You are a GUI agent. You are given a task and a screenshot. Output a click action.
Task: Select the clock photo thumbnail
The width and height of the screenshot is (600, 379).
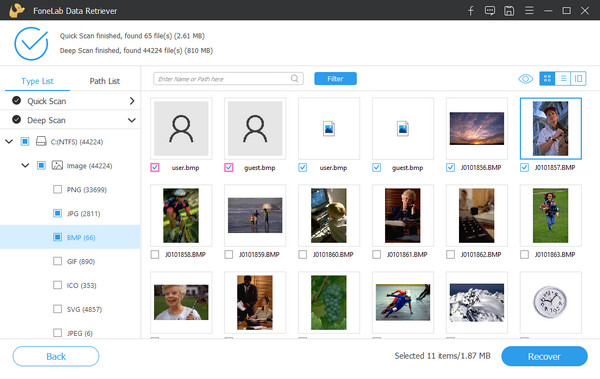pyautogui.click(x=551, y=302)
